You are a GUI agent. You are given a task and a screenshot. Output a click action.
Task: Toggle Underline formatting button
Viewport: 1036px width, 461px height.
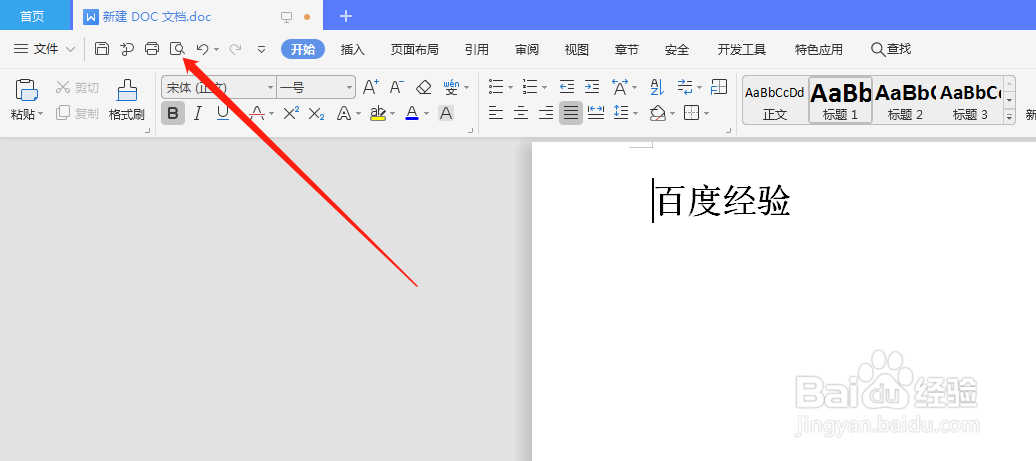click(x=223, y=114)
